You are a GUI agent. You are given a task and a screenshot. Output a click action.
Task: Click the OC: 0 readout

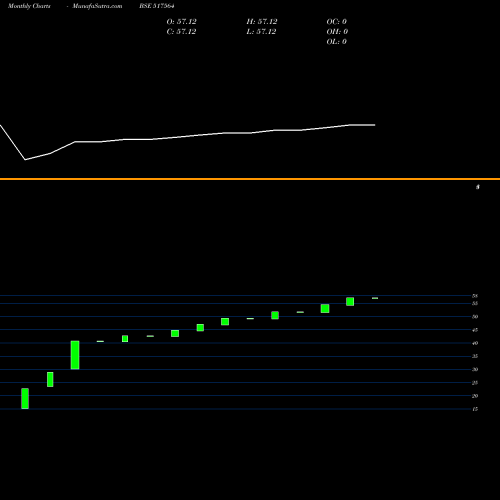(x=337, y=22)
